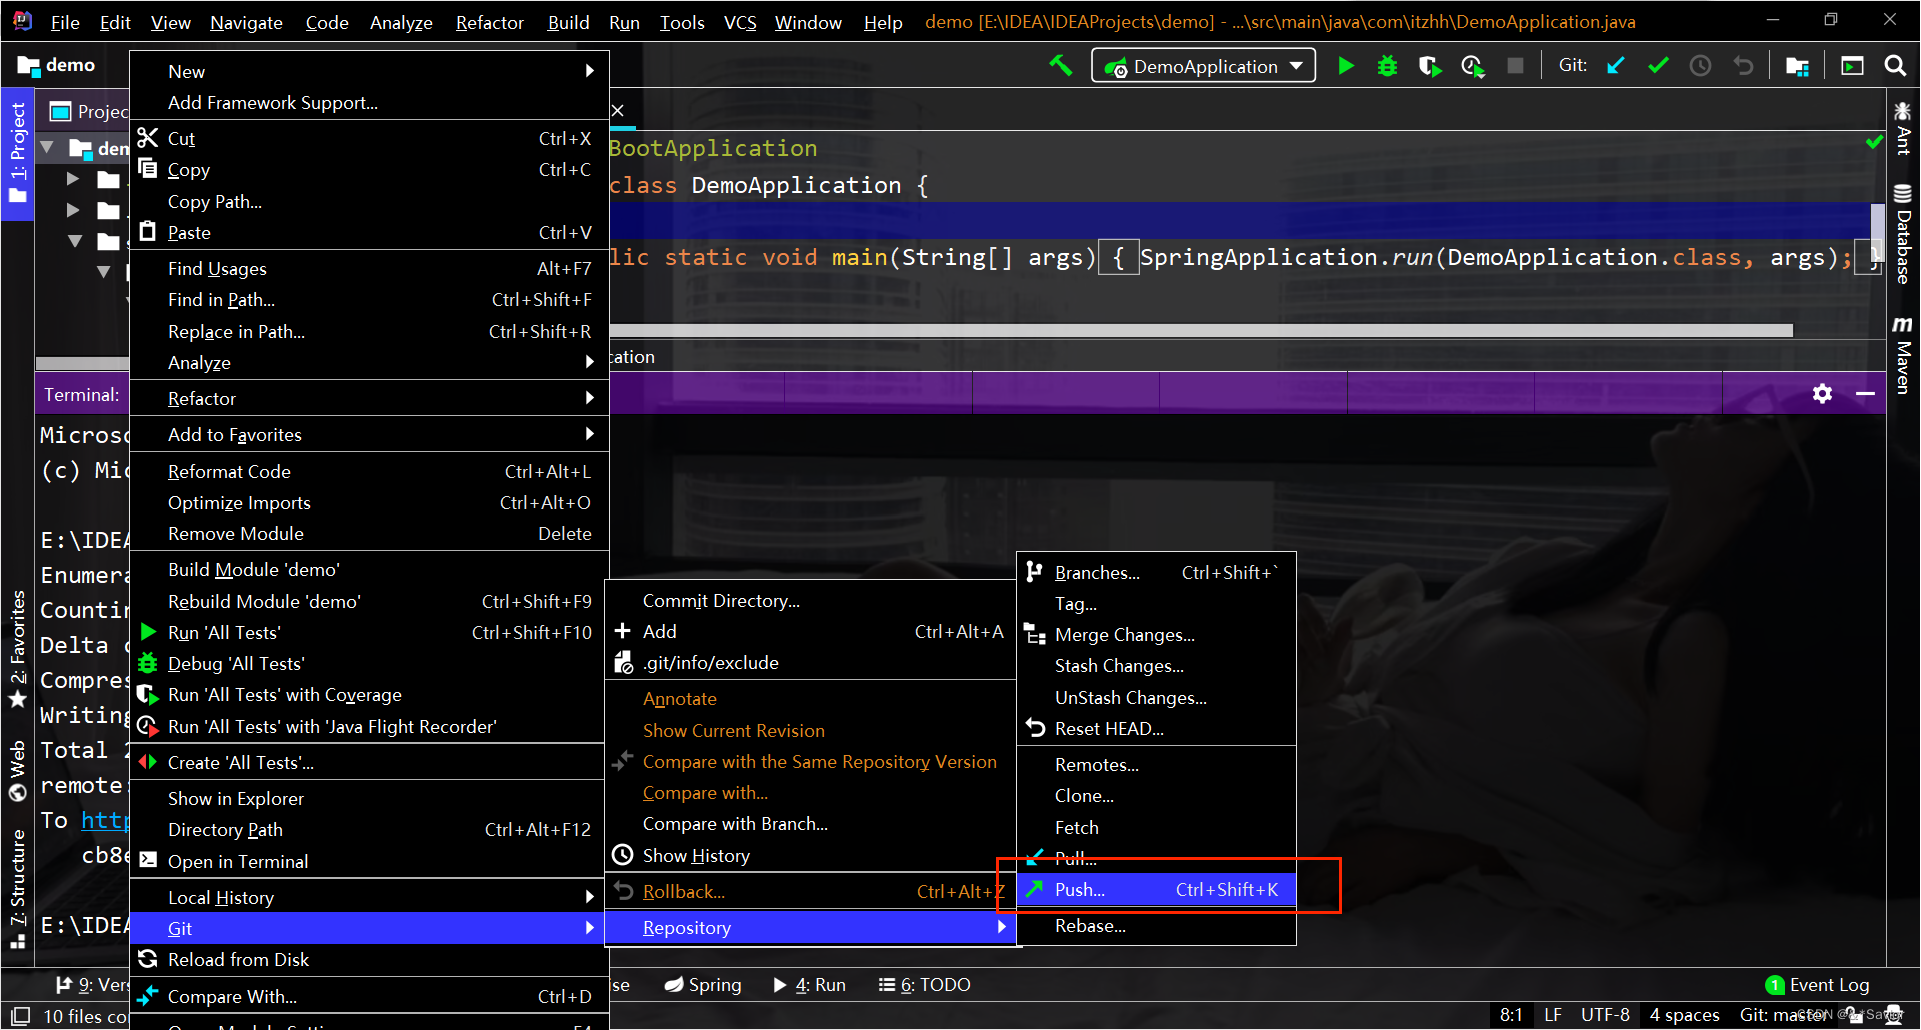Choose Rebase... in the Repository submenu
Screen dimensions: 1921x1030
click(1156, 926)
